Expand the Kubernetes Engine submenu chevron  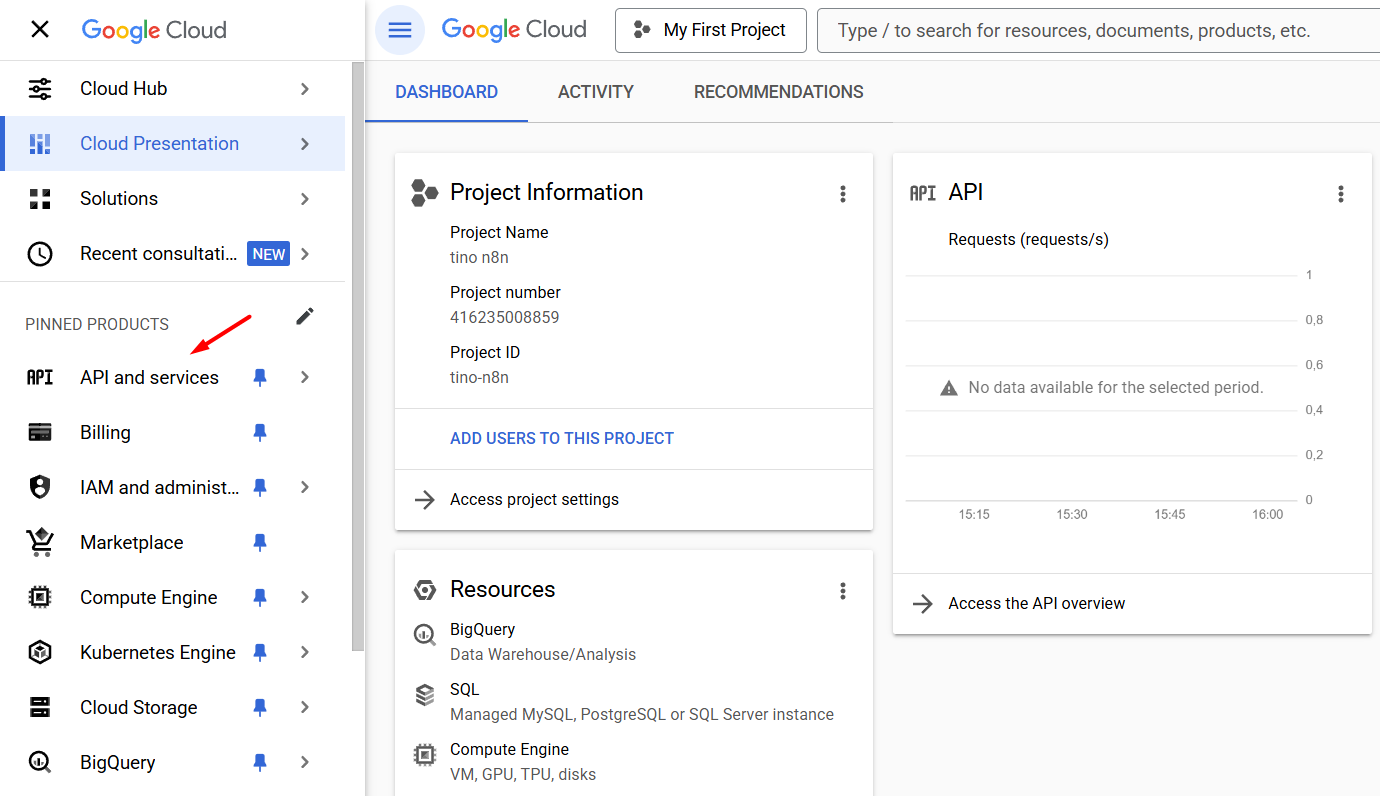coord(305,652)
